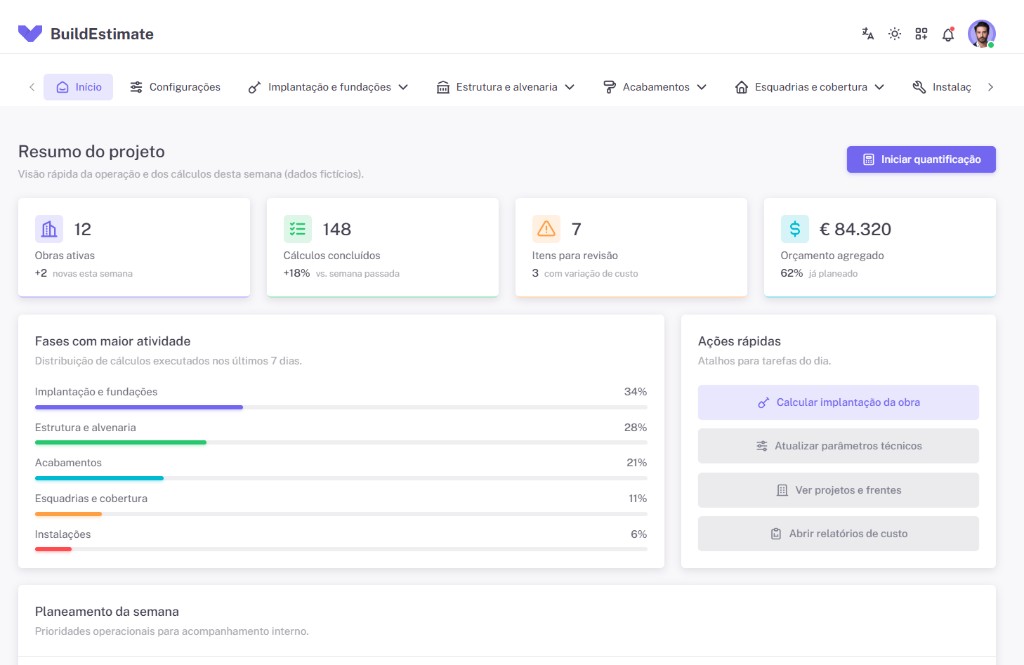
Task: Open the language translation icon
Action: 868,34
